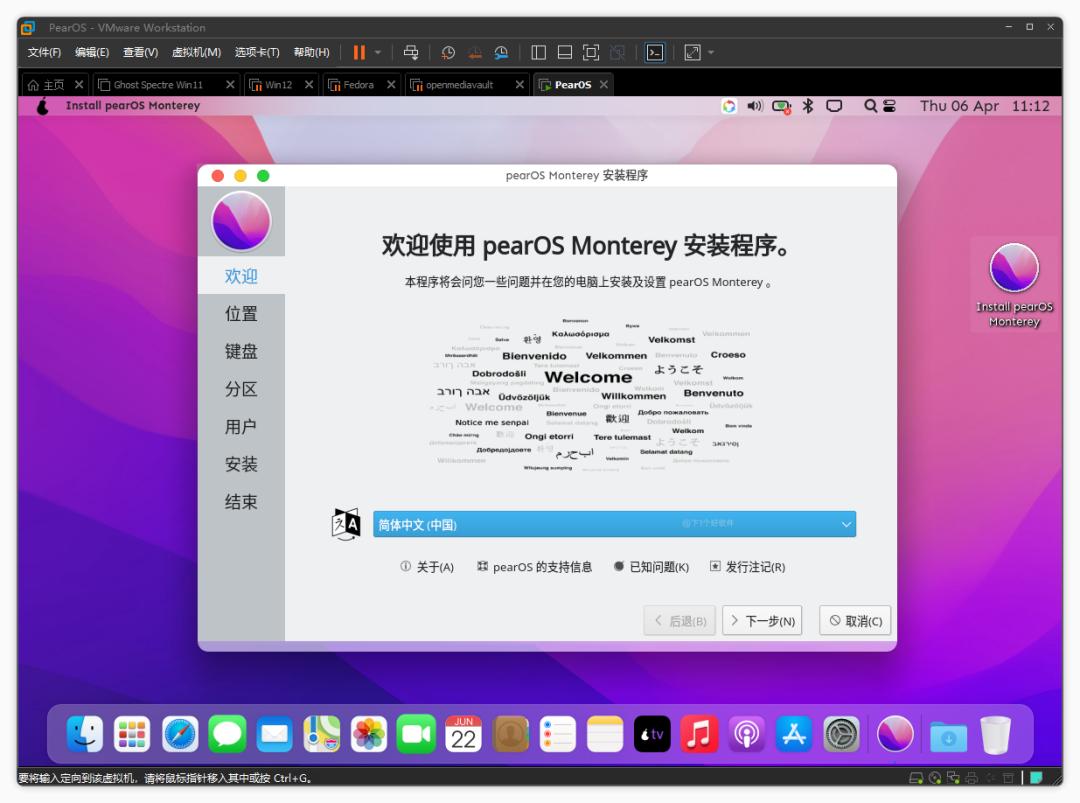Expand the VMware pause button dropdown arrow
Screen dimensions: 1080x803
pyautogui.click(x=375, y=51)
